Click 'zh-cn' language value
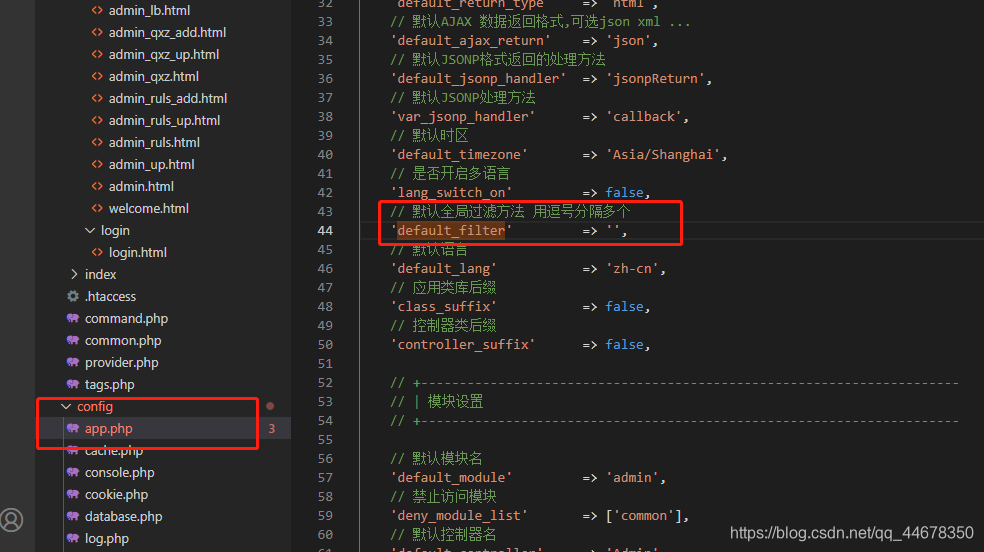 tap(632, 268)
